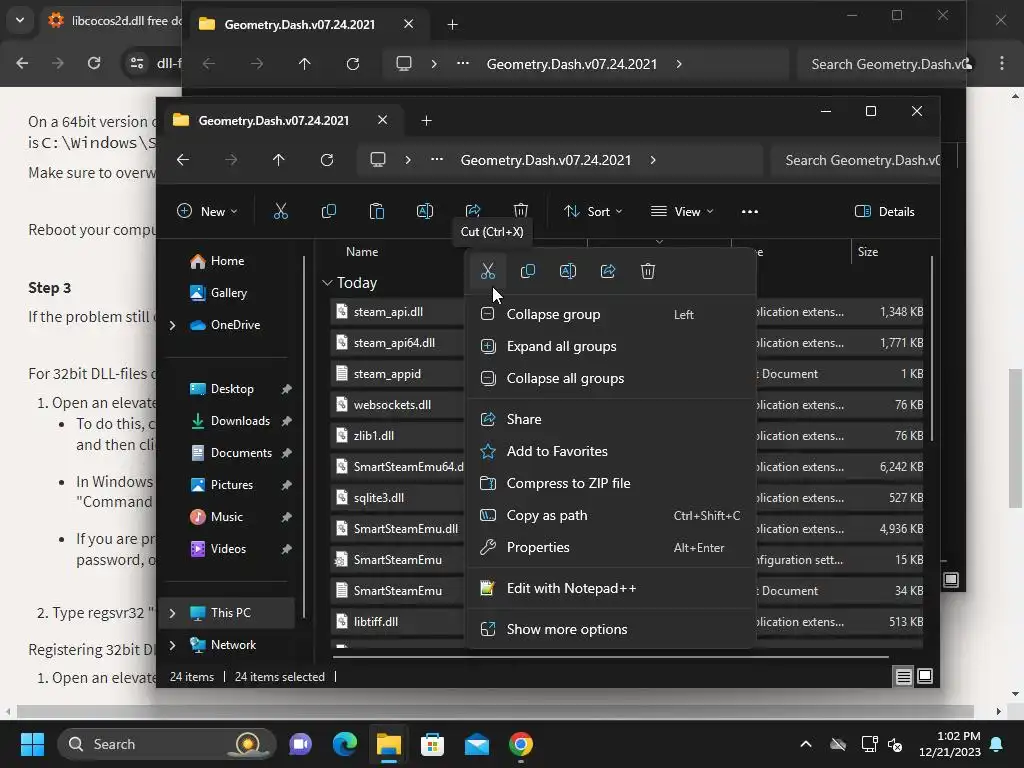Viewport: 1024px width, 768px height.
Task: Open a new tab in the back Explorer window
Action: 453,24
